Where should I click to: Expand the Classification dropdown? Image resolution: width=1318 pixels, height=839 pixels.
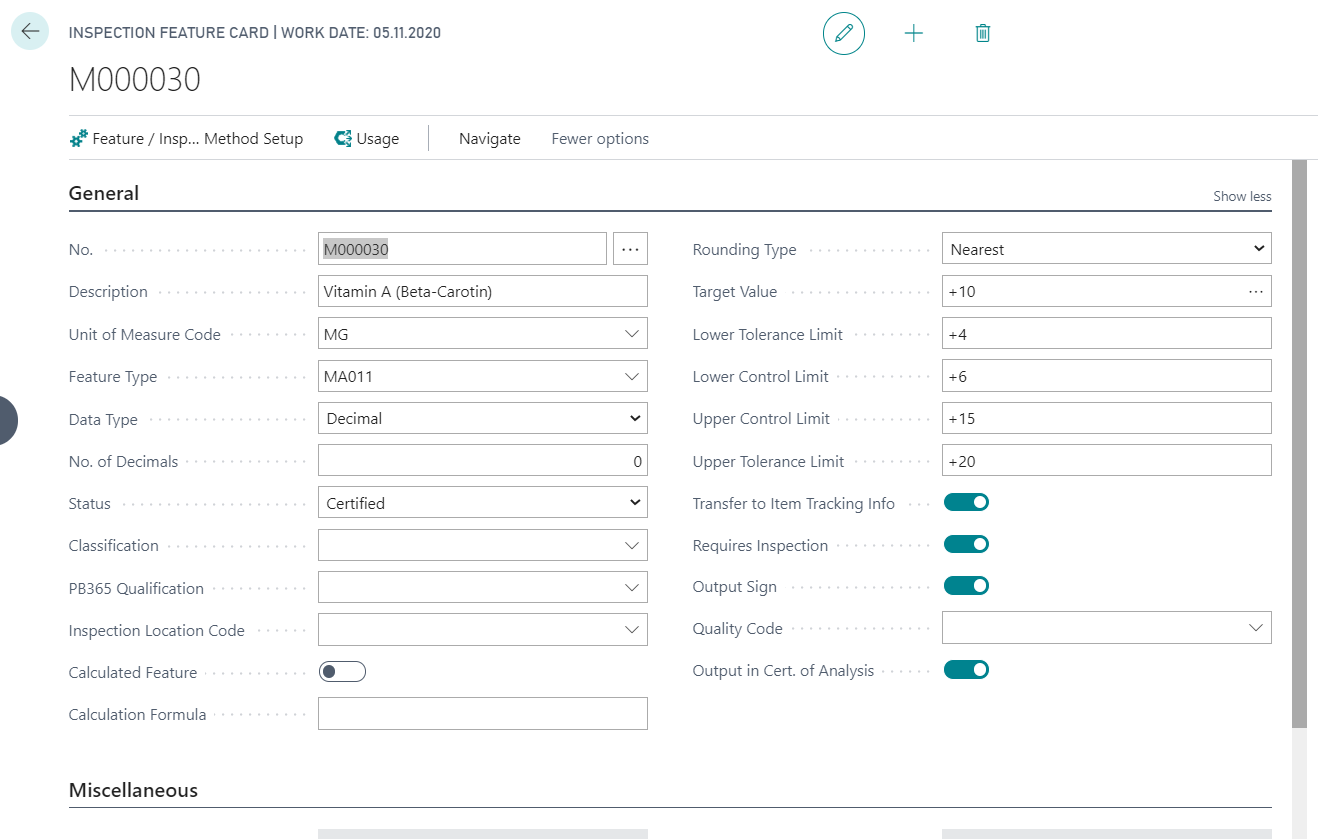pos(631,545)
